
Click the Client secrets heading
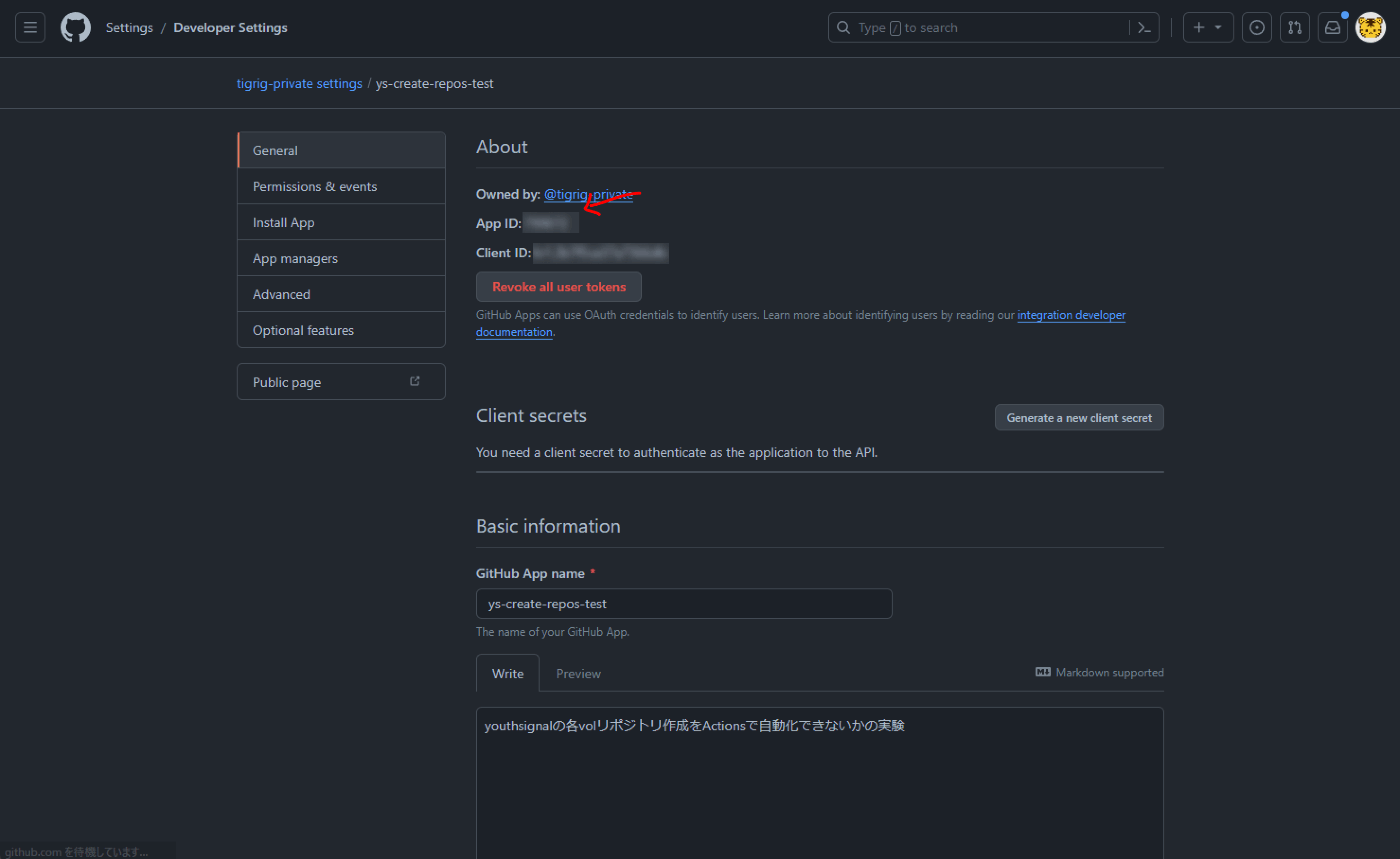pos(531,416)
